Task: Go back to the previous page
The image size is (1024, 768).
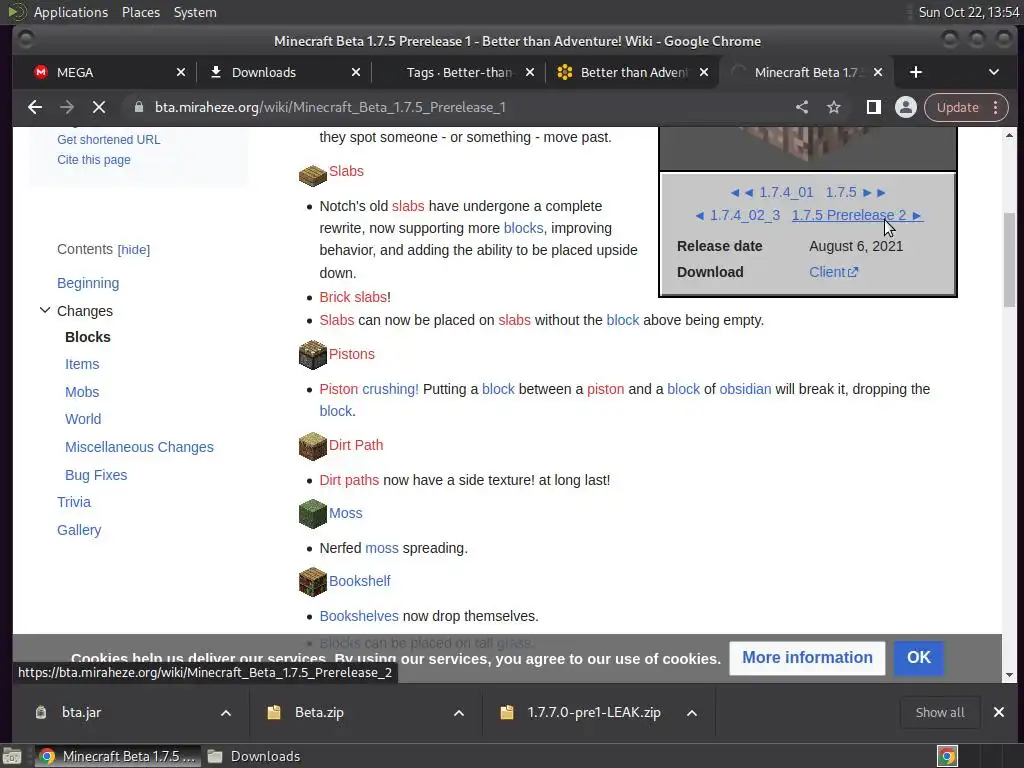Action: pyautogui.click(x=35, y=107)
